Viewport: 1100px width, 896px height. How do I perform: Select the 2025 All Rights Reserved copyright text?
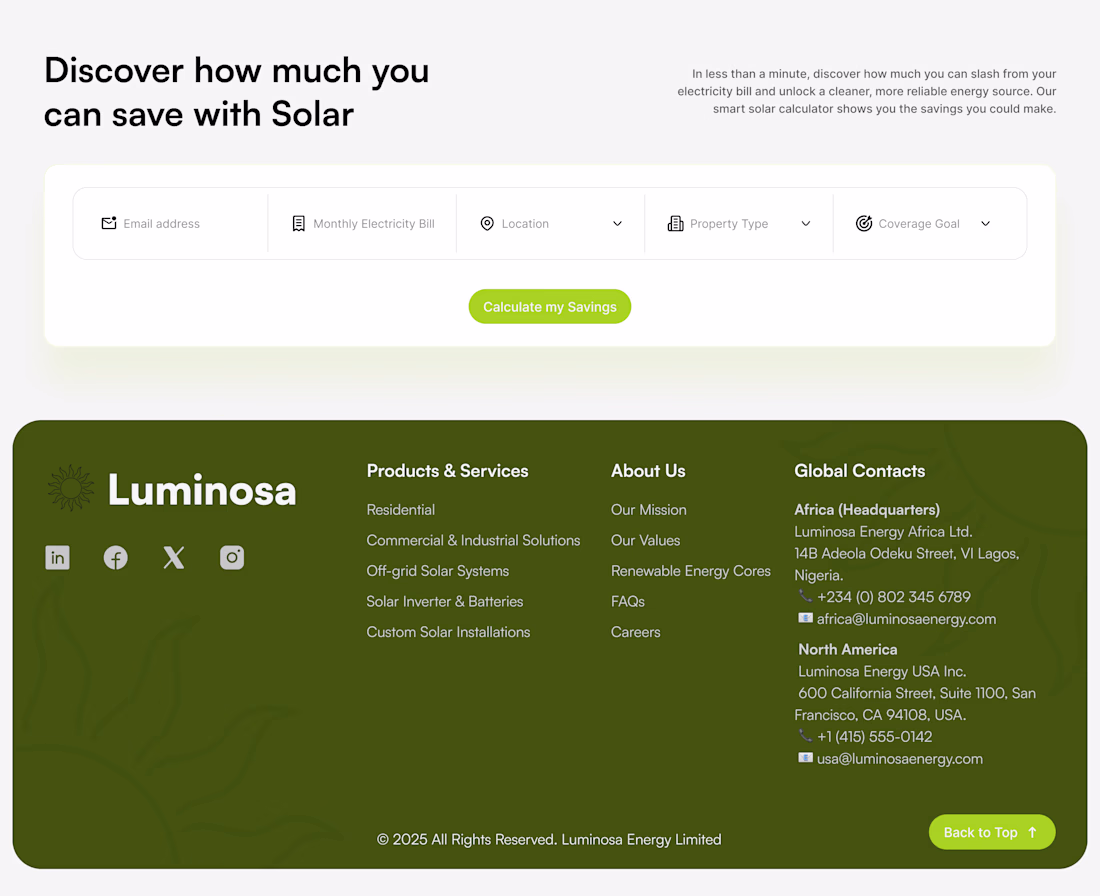(549, 840)
